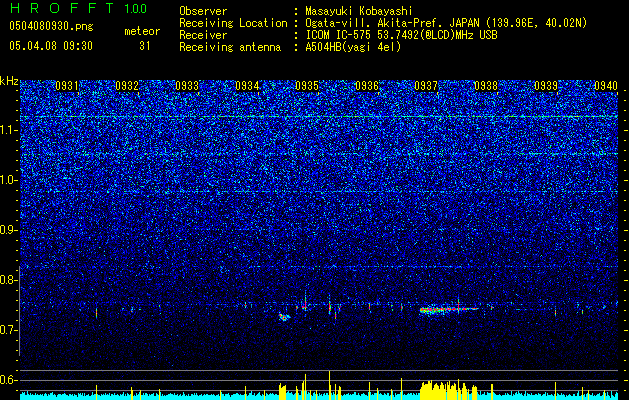Click the HROFFT 1.0.0 title text
Image resolution: width=629 pixels, height=400 pixels.
(x=78, y=8)
